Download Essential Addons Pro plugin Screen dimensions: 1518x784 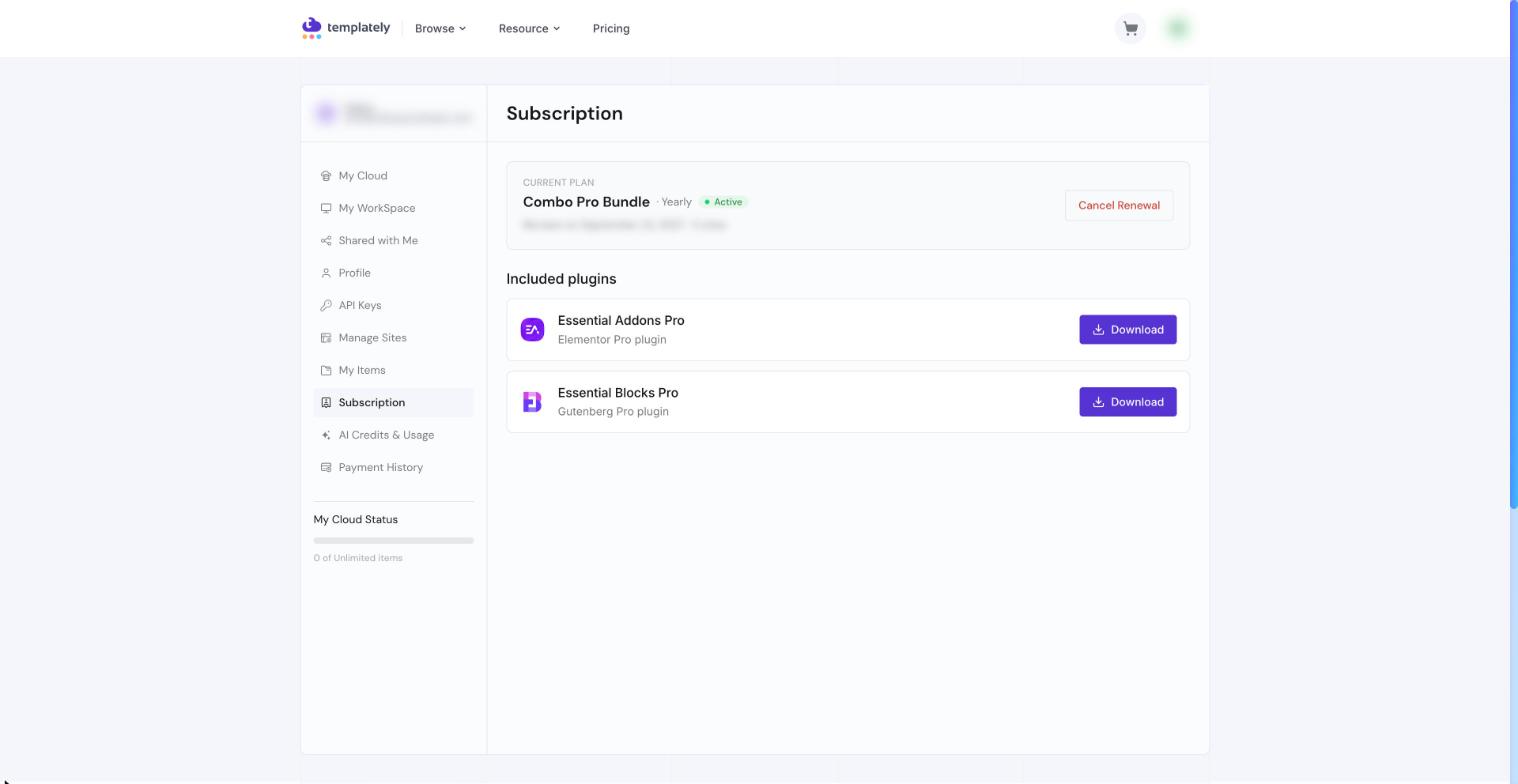(1128, 330)
